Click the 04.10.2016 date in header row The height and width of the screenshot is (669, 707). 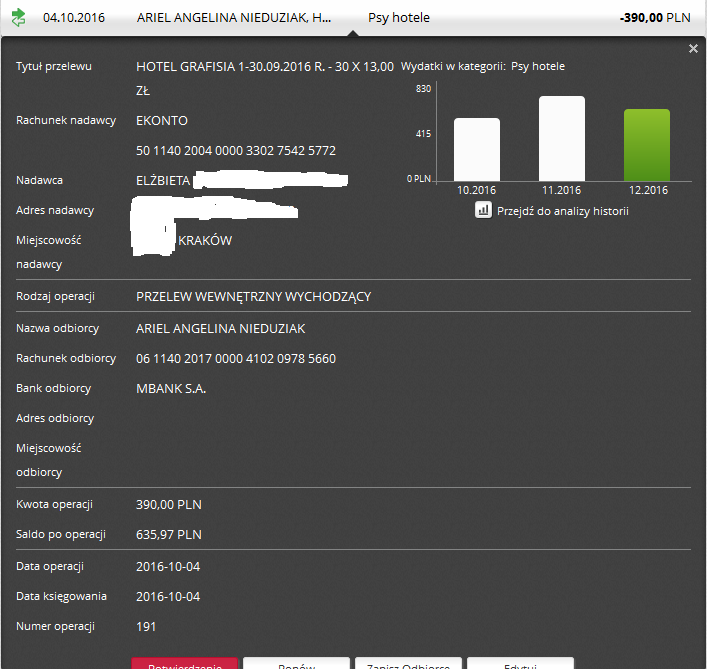tap(73, 18)
